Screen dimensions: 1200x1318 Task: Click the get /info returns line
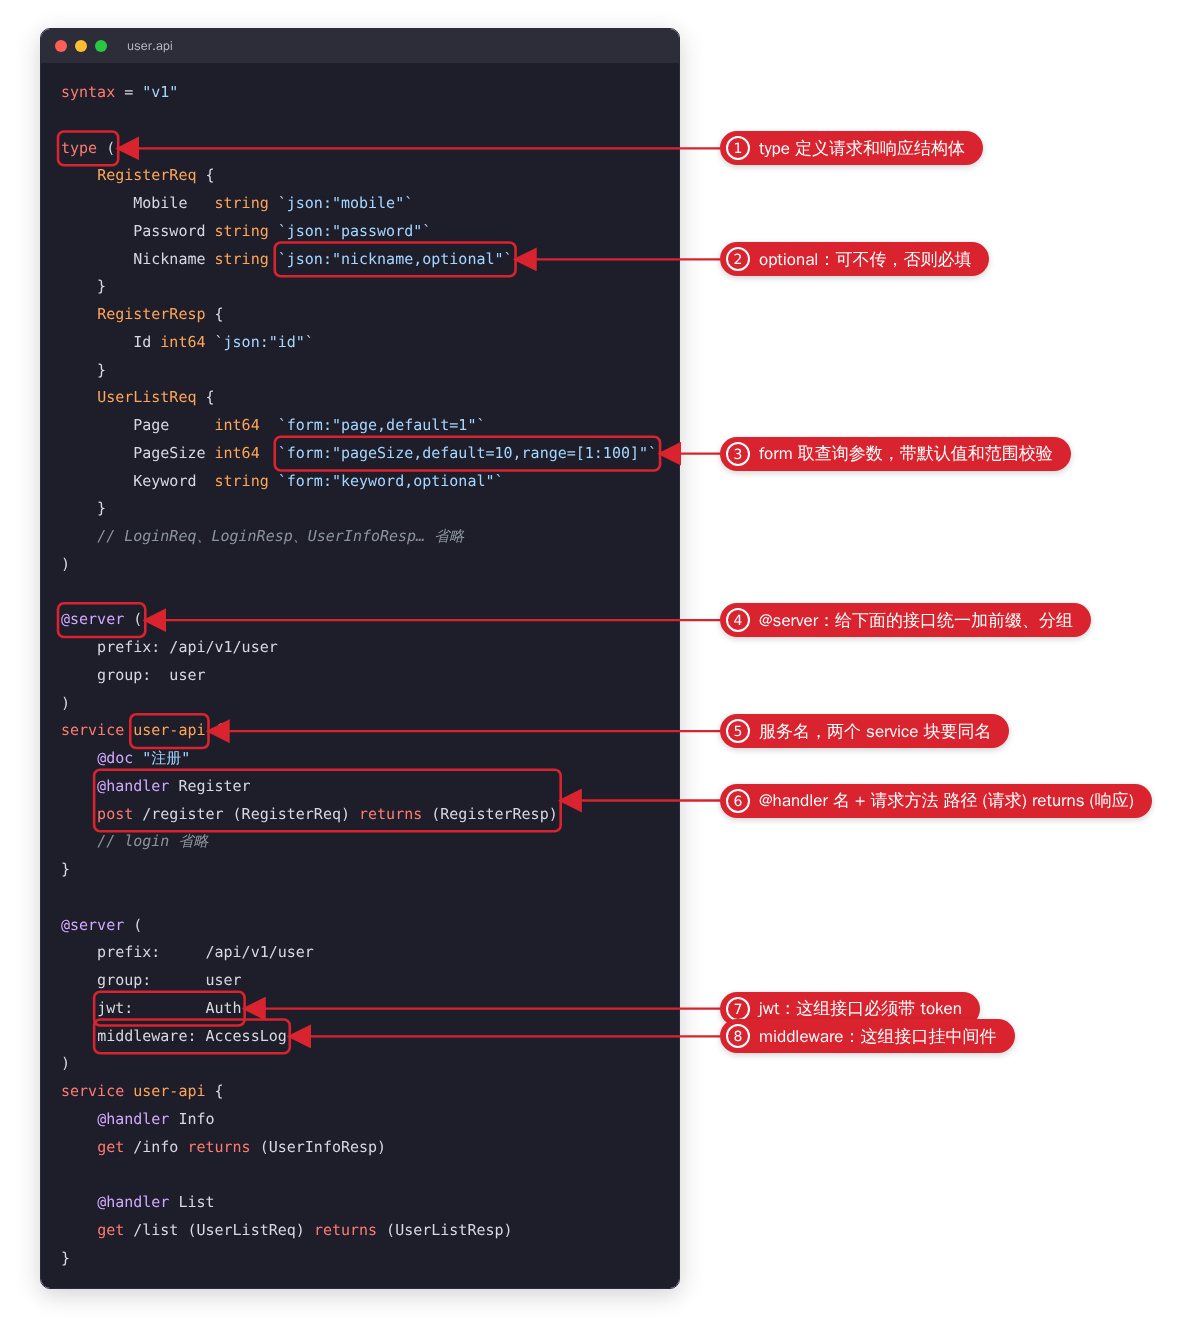(x=241, y=1147)
